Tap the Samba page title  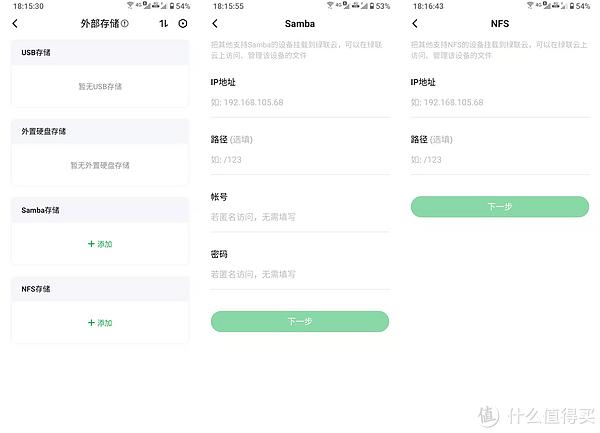point(300,24)
